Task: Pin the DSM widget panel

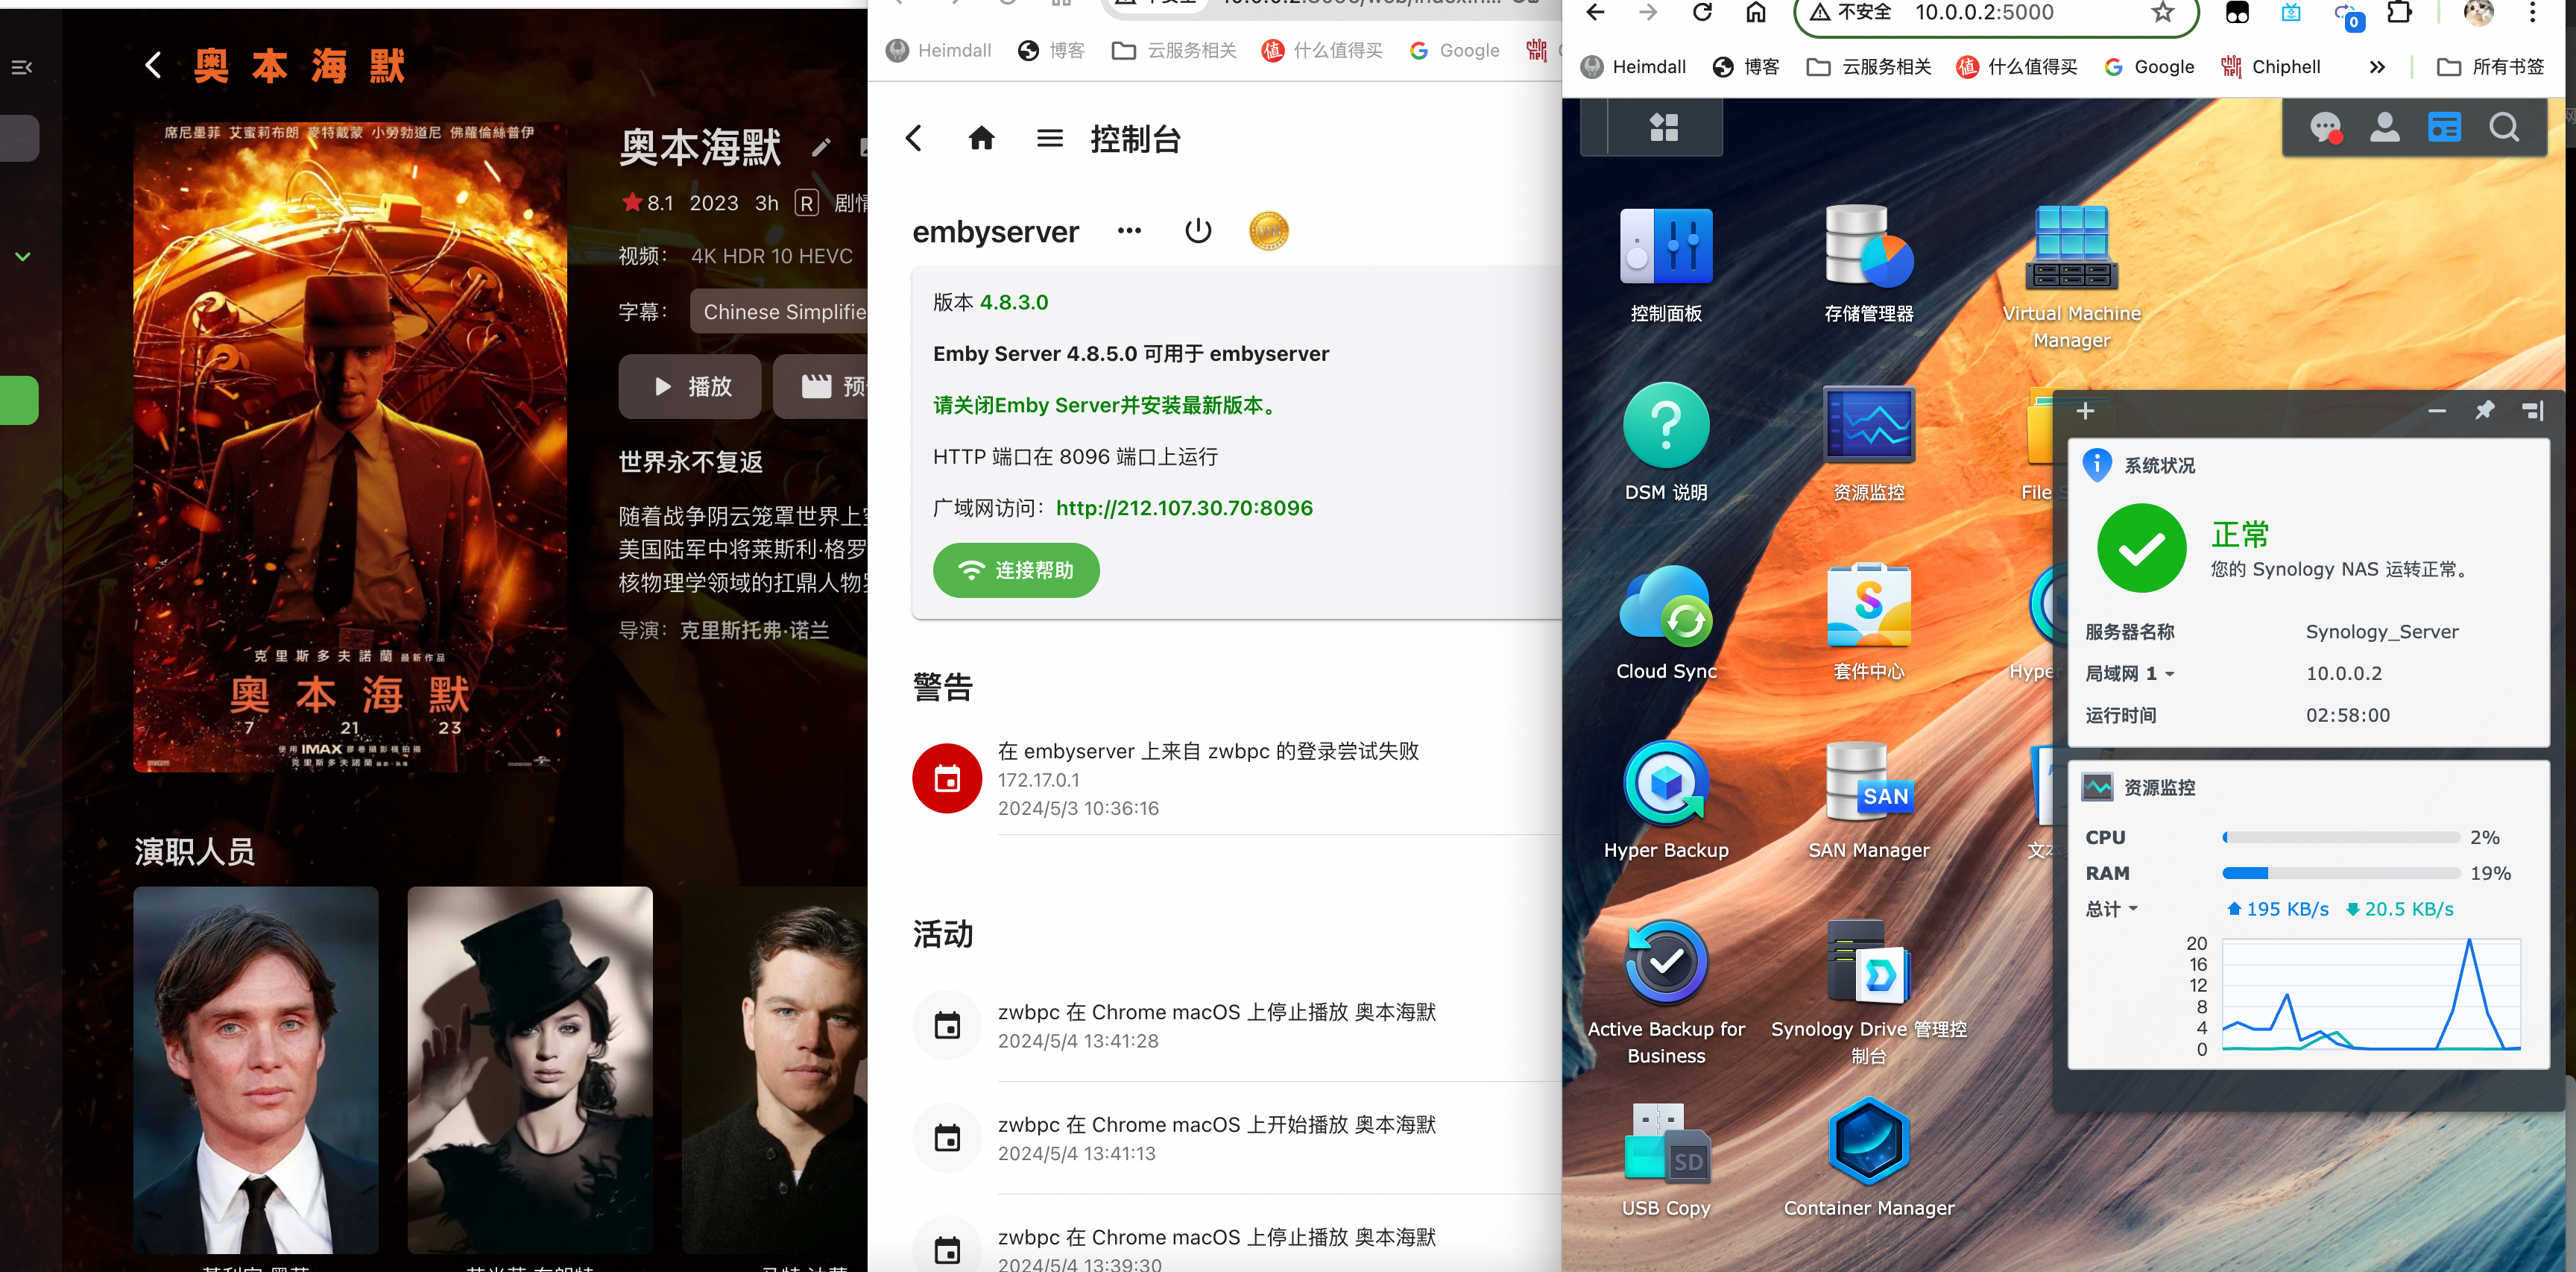Action: click(x=2484, y=410)
